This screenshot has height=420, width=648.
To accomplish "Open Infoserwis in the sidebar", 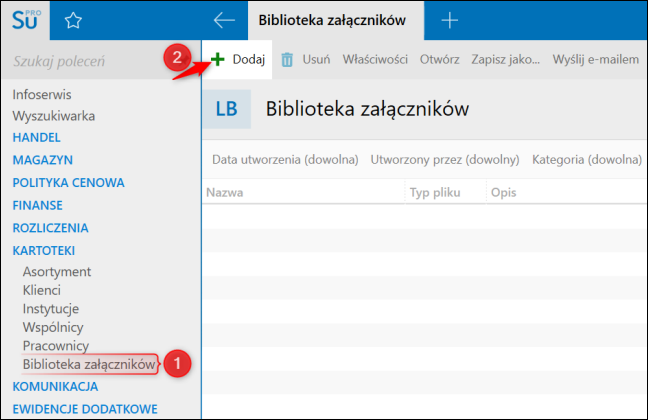I will [42, 95].
